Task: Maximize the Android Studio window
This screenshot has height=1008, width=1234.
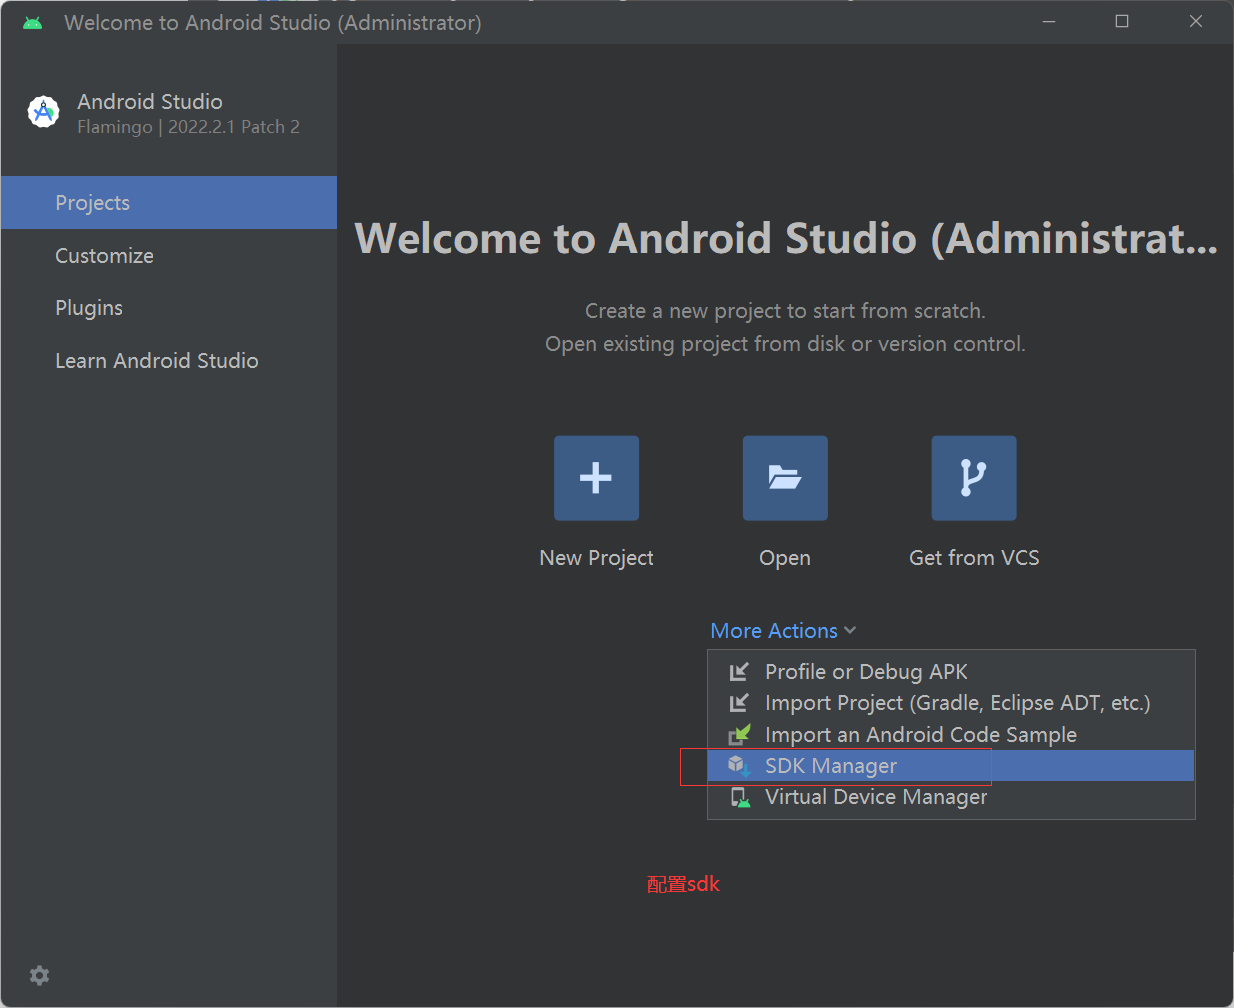Action: click(1122, 21)
